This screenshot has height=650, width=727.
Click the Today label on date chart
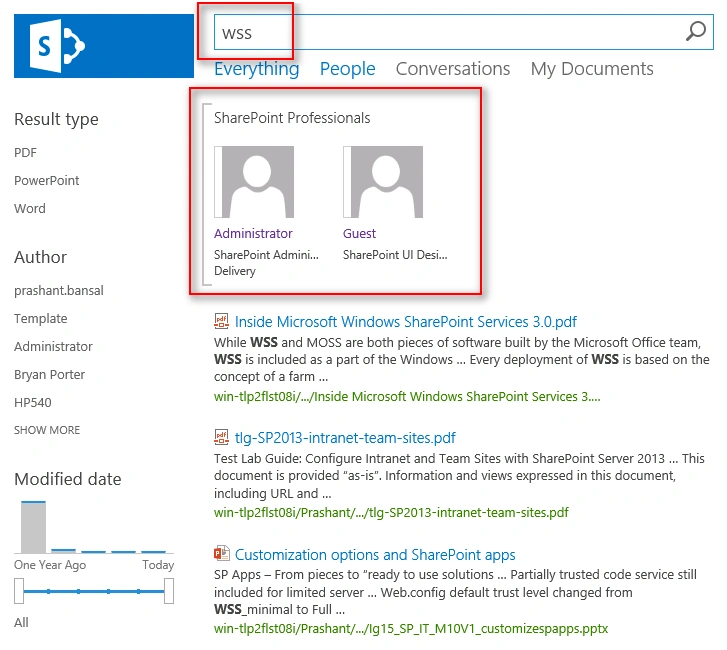click(158, 565)
